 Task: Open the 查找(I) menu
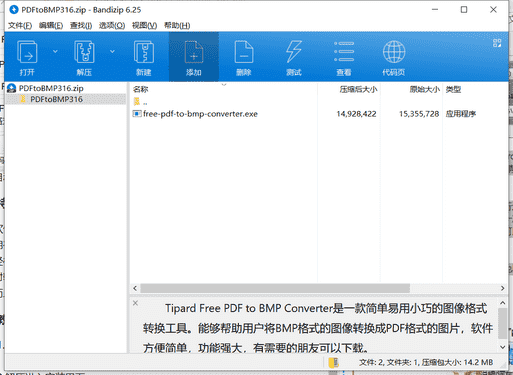tap(81, 25)
